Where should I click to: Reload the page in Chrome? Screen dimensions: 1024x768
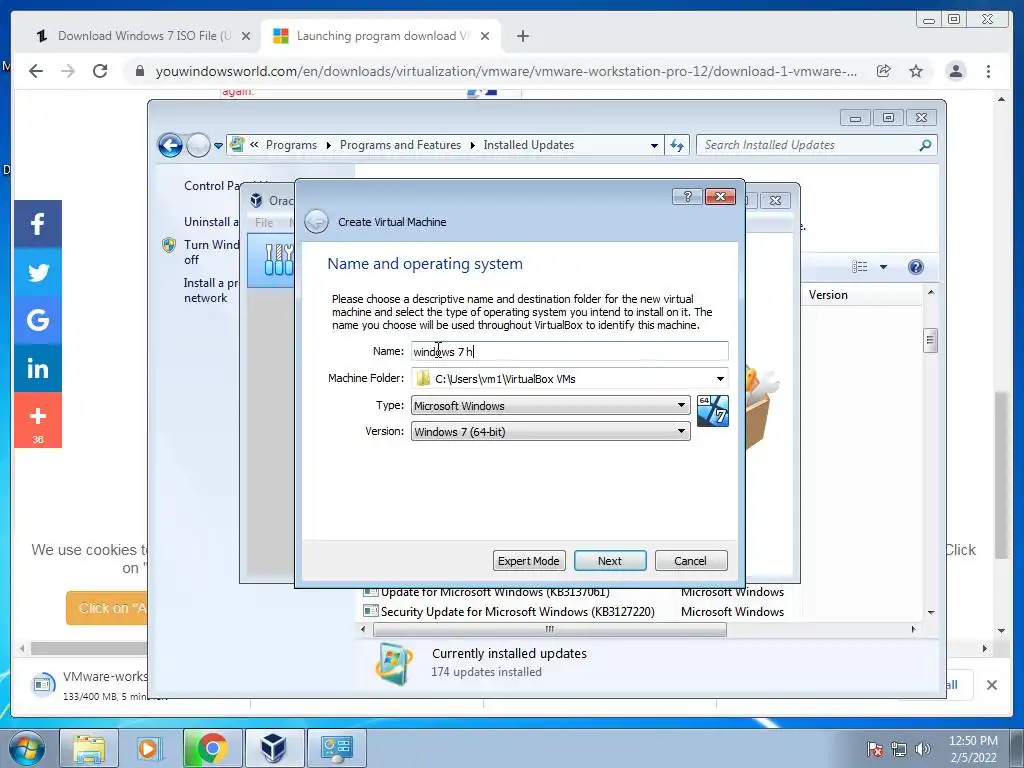click(100, 71)
